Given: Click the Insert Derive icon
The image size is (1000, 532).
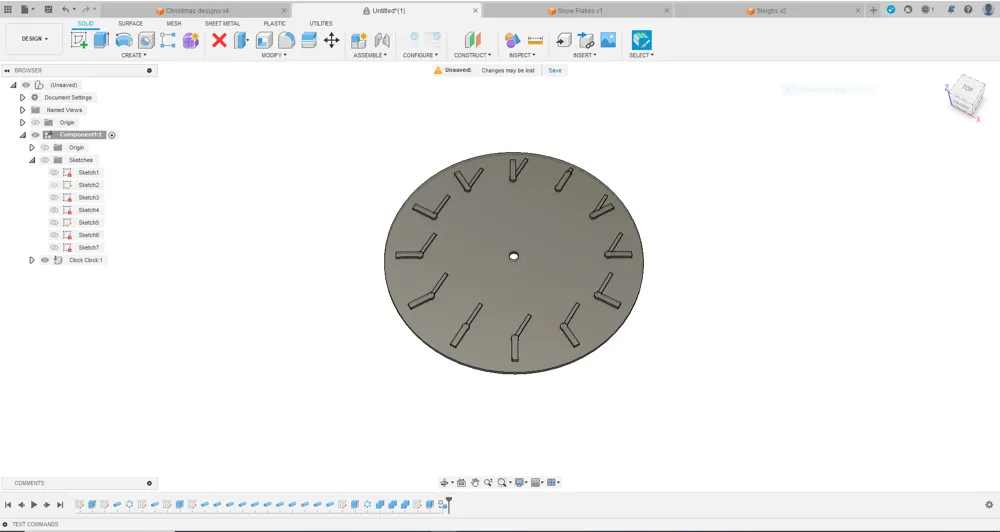Looking at the screenshot, I should point(564,40).
